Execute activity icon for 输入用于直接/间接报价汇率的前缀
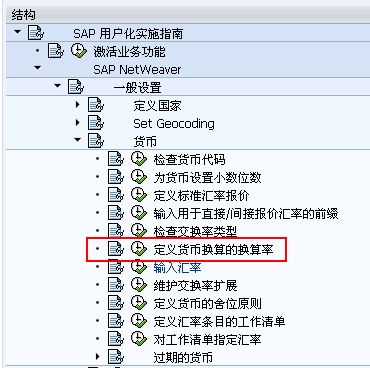The image size is (370, 368). (139, 213)
